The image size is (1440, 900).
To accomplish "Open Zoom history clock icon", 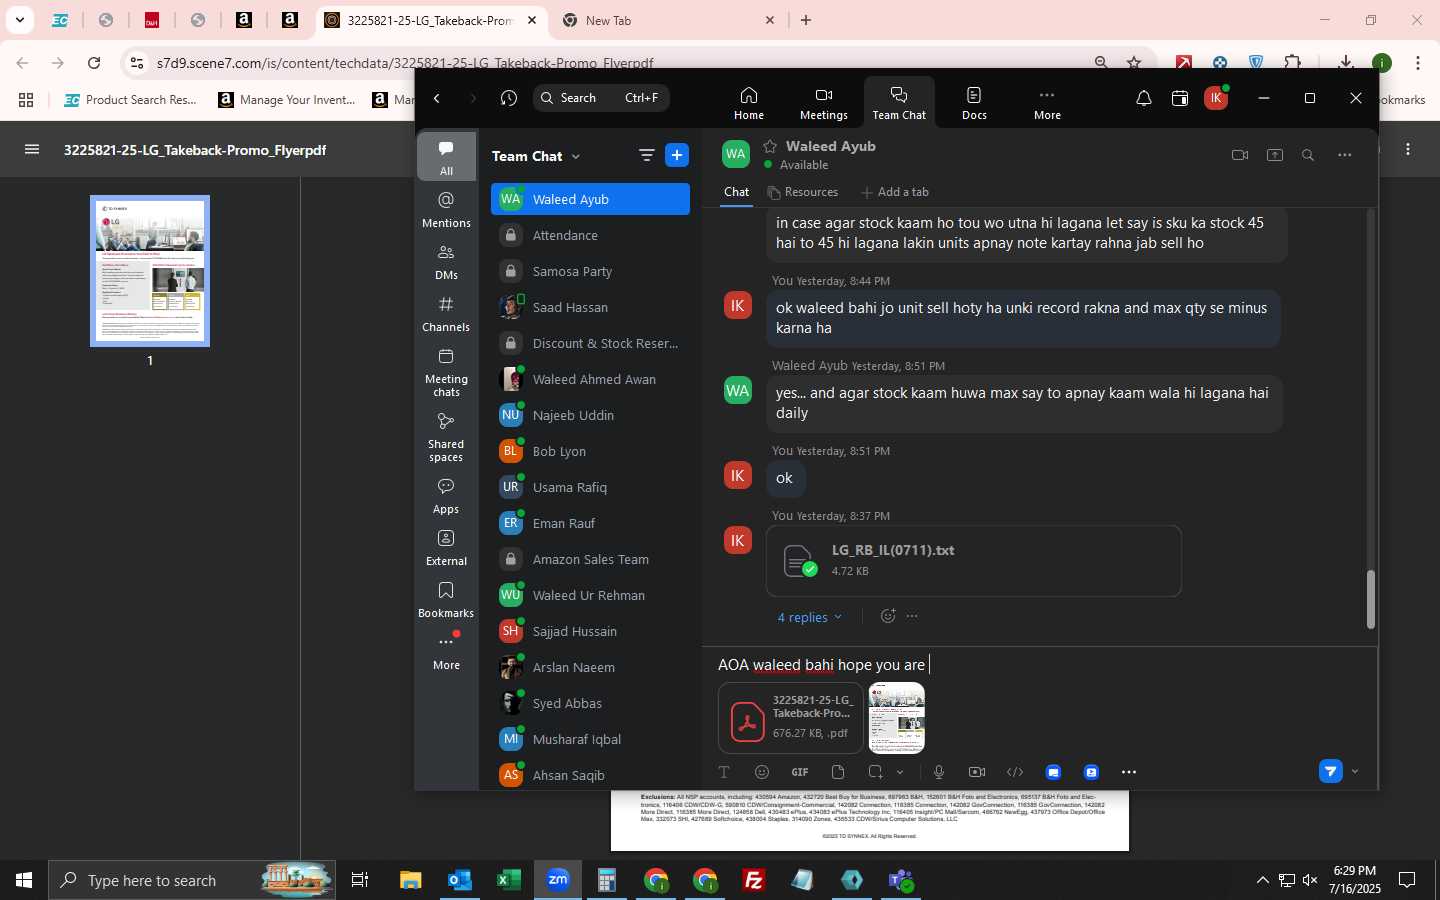I will coord(509,98).
